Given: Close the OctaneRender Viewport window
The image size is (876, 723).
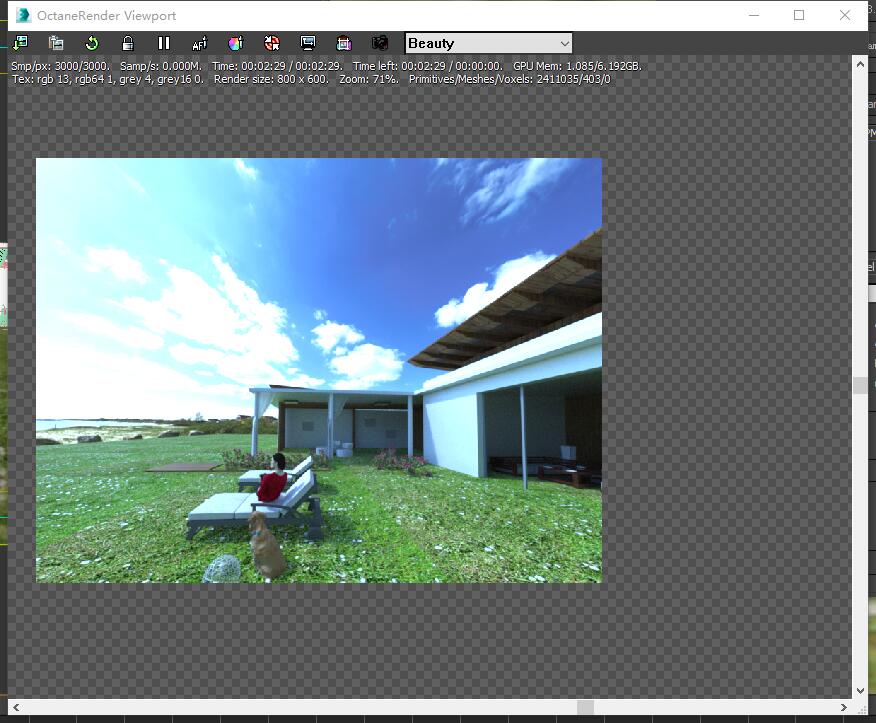Looking at the screenshot, I should click(845, 15).
